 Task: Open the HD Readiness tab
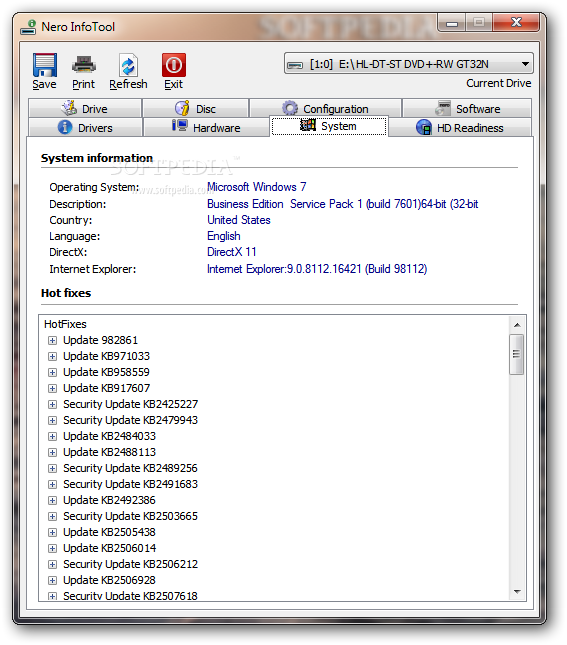(x=460, y=128)
